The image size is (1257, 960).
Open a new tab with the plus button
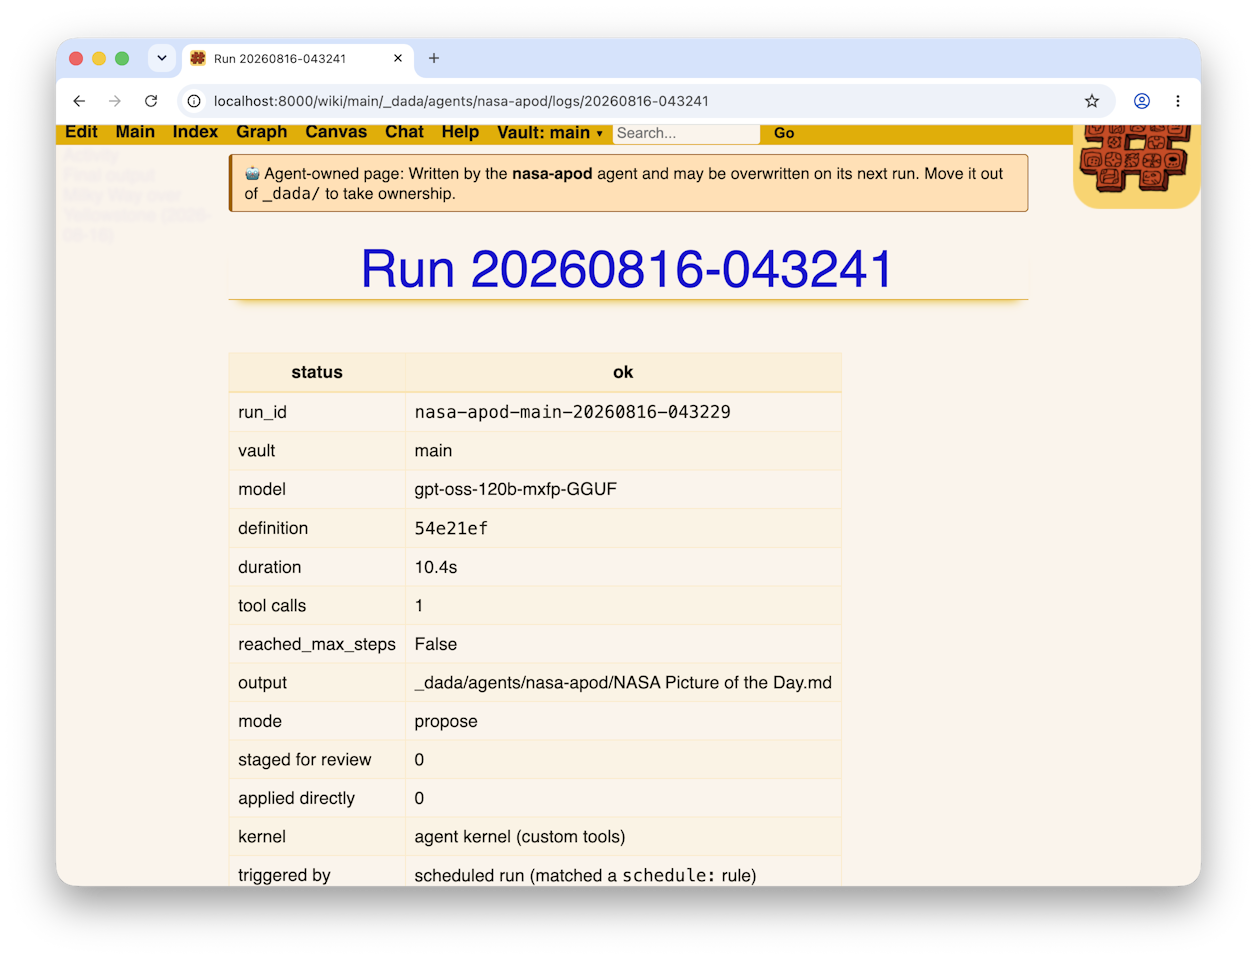434,58
